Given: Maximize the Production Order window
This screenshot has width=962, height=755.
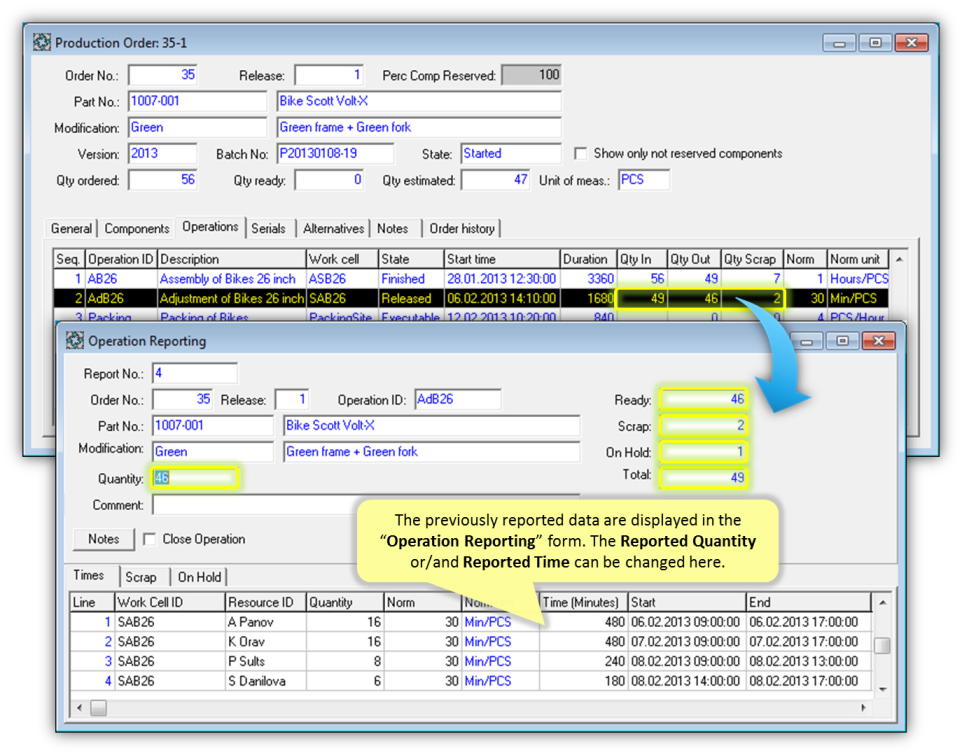Looking at the screenshot, I should [x=875, y=42].
